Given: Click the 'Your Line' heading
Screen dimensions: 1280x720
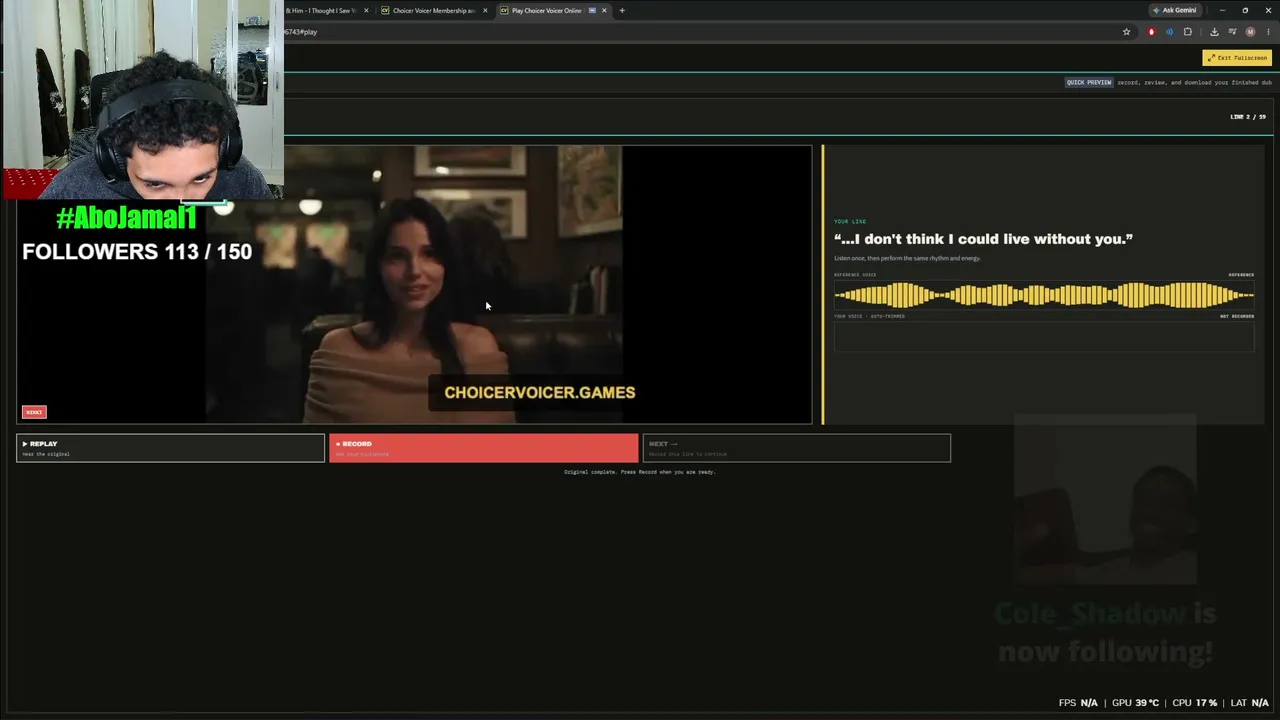Looking at the screenshot, I should (x=850, y=221).
